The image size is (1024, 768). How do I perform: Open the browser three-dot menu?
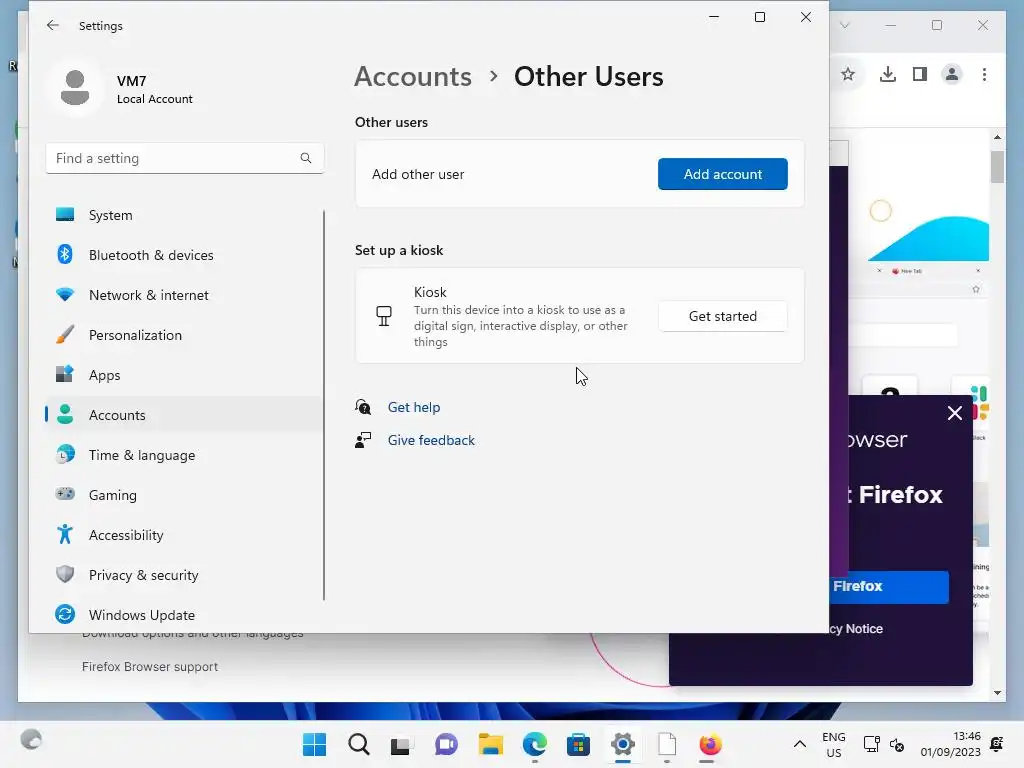tap(984, 74)
